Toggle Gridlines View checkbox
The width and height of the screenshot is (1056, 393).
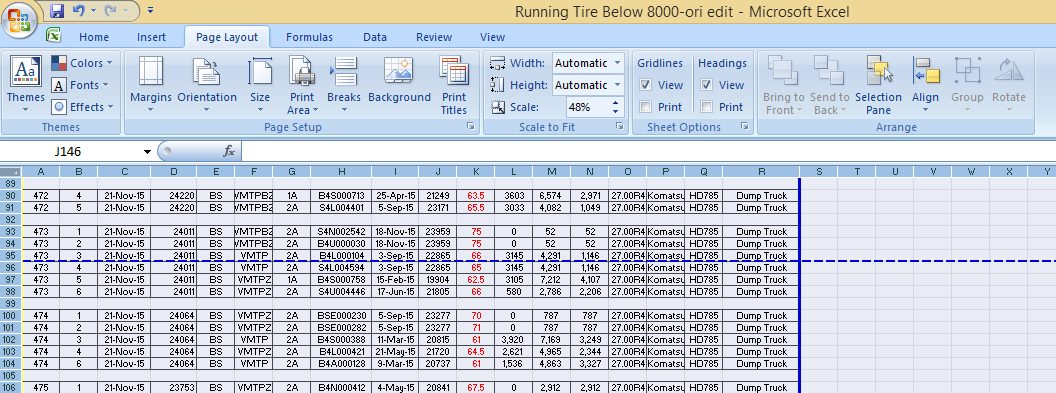(x=645, y=85)
